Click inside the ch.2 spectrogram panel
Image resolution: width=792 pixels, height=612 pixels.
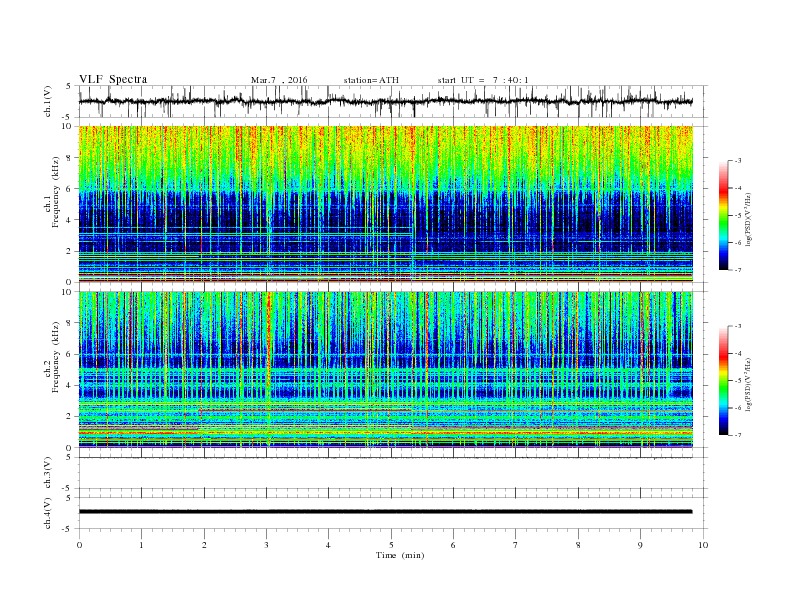(x=386, y=370)
